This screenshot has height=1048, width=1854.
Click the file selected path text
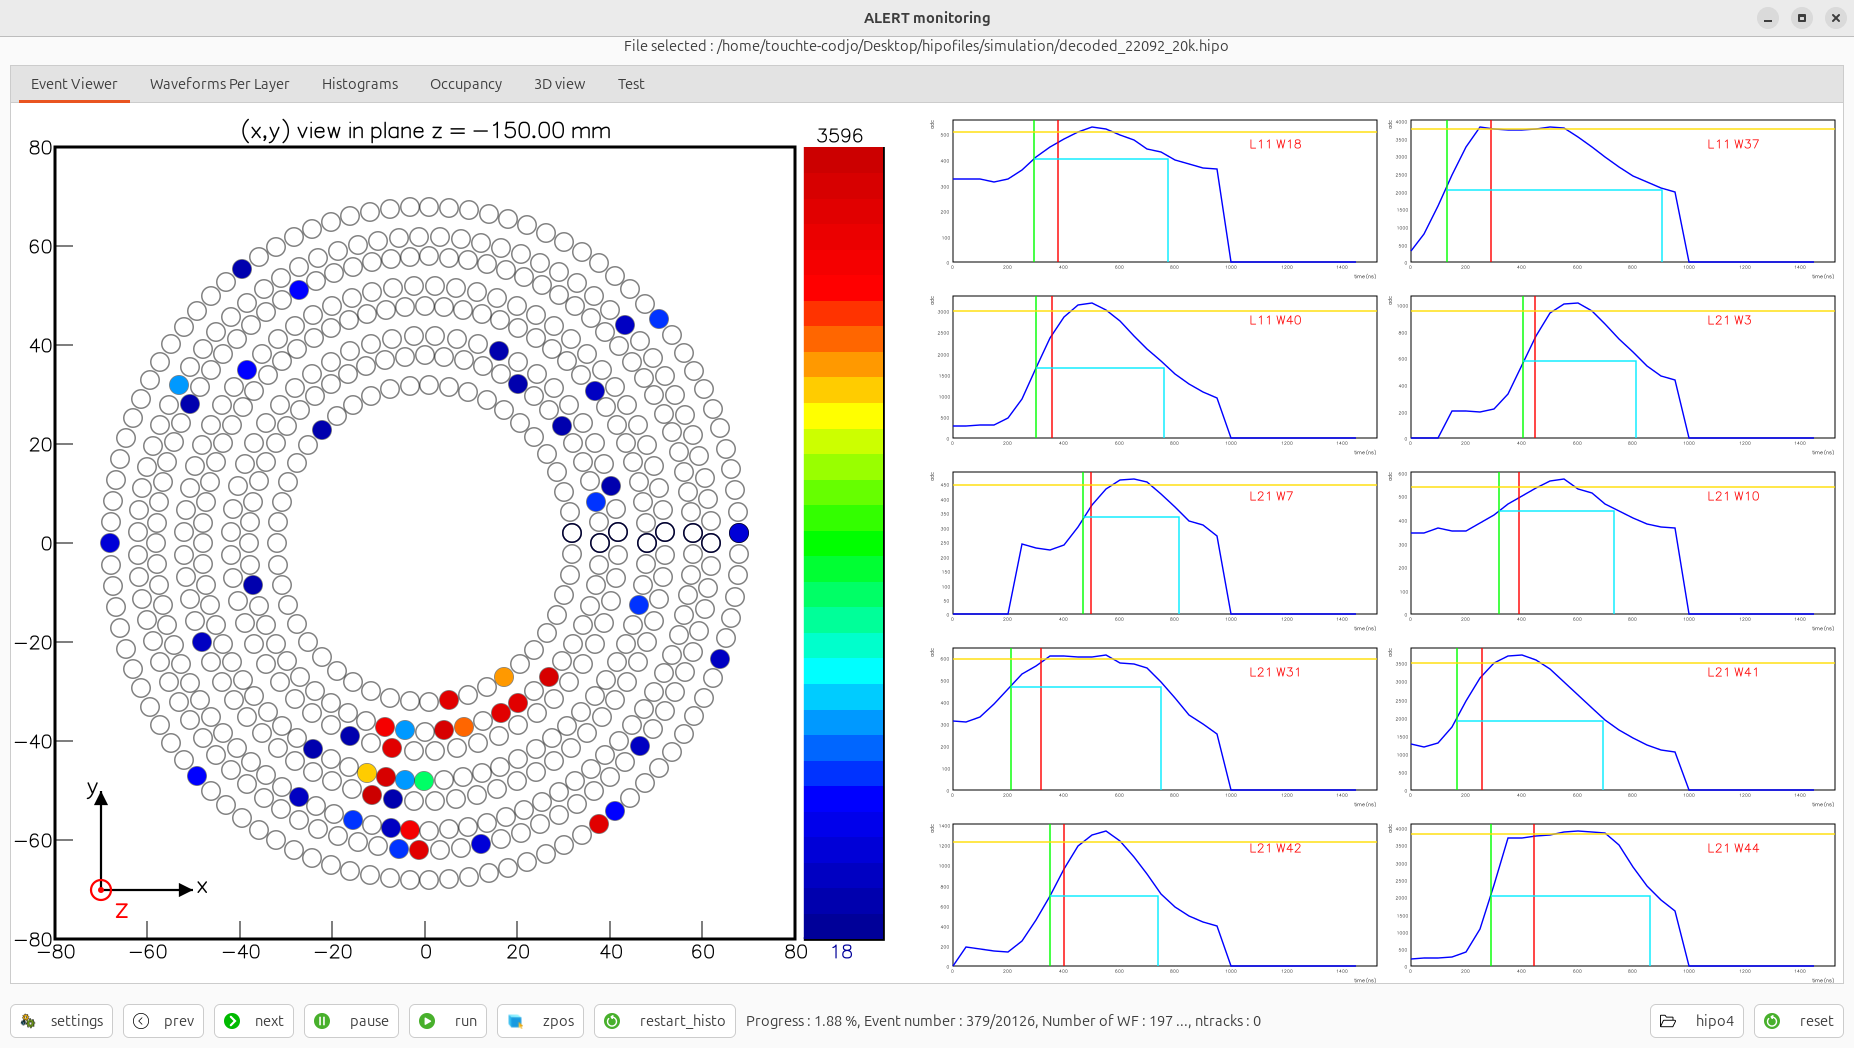click(926, 46)
